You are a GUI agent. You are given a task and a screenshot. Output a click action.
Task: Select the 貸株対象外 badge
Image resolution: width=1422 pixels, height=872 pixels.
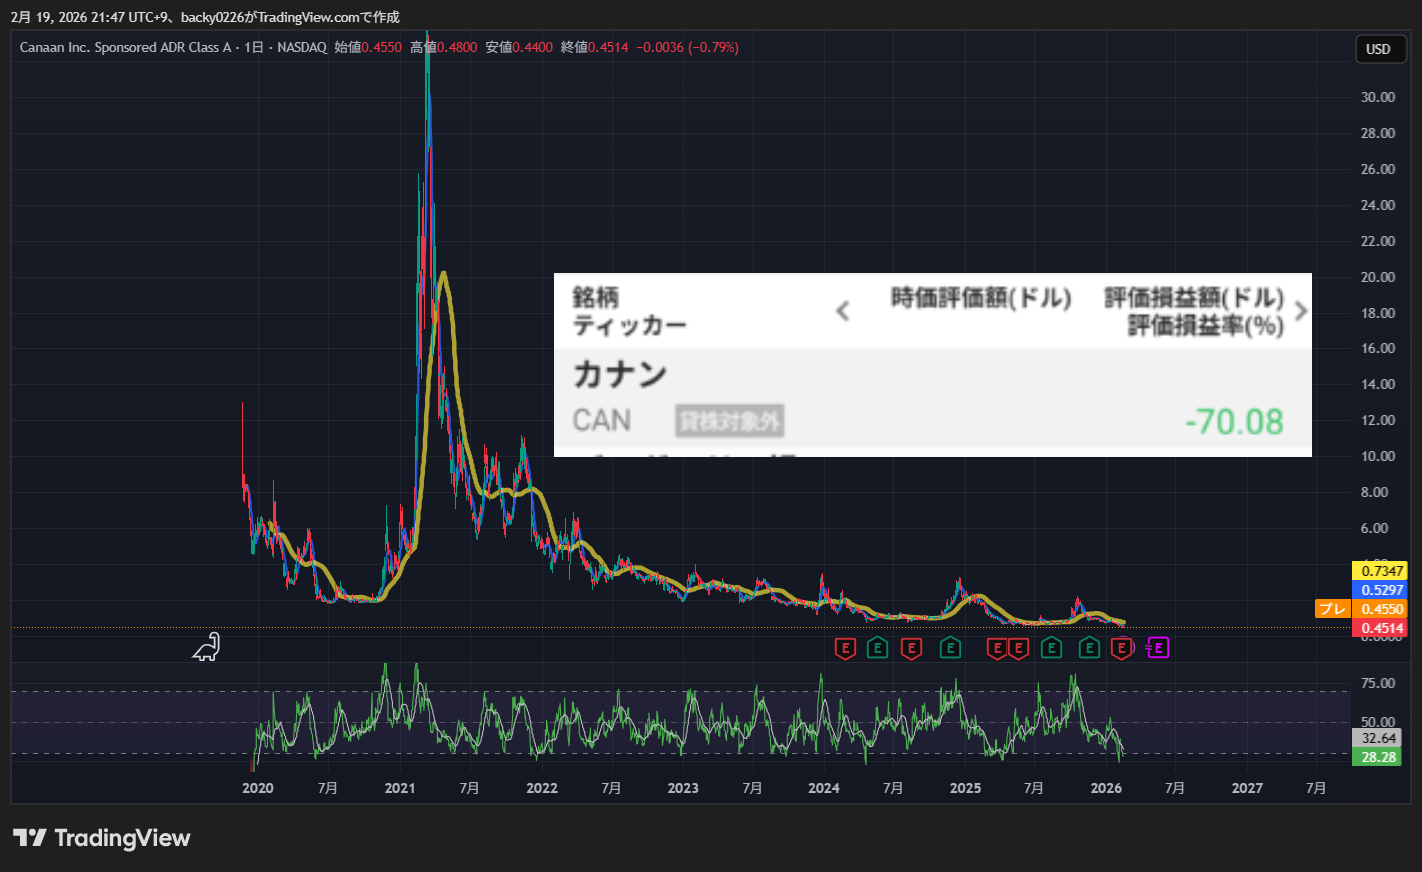click(x=730, y=421)
